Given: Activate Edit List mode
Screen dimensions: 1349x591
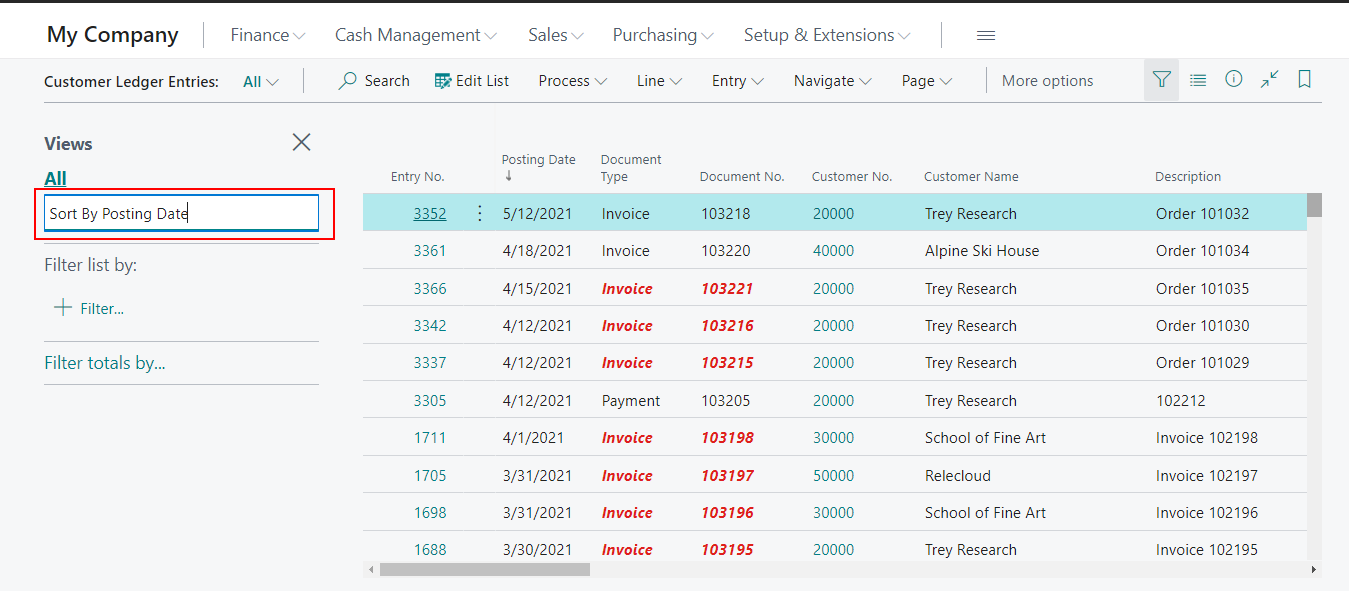Looking at the screenshot, I should pyautogui.click(x=472, y=80).
